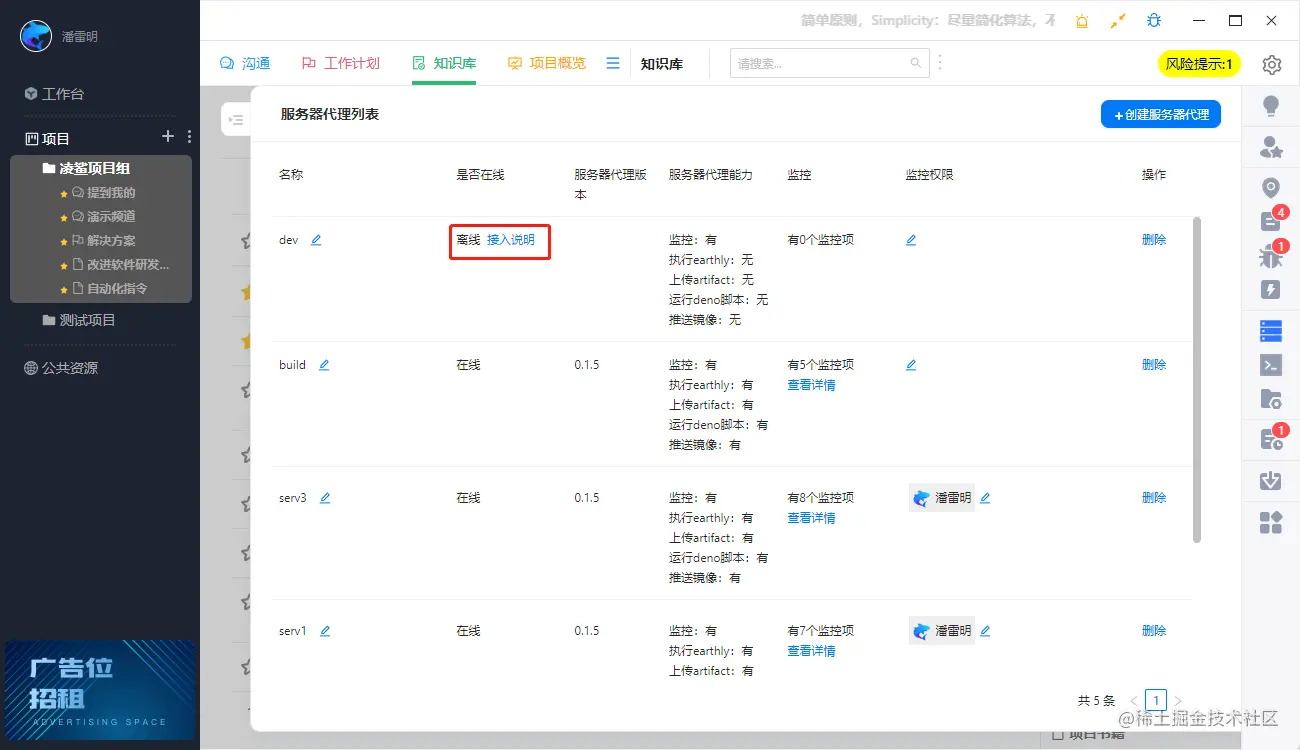This screenshot has width=1300, height=750.
Task: Click the search magnifier icon
Action: coord(915,63)
